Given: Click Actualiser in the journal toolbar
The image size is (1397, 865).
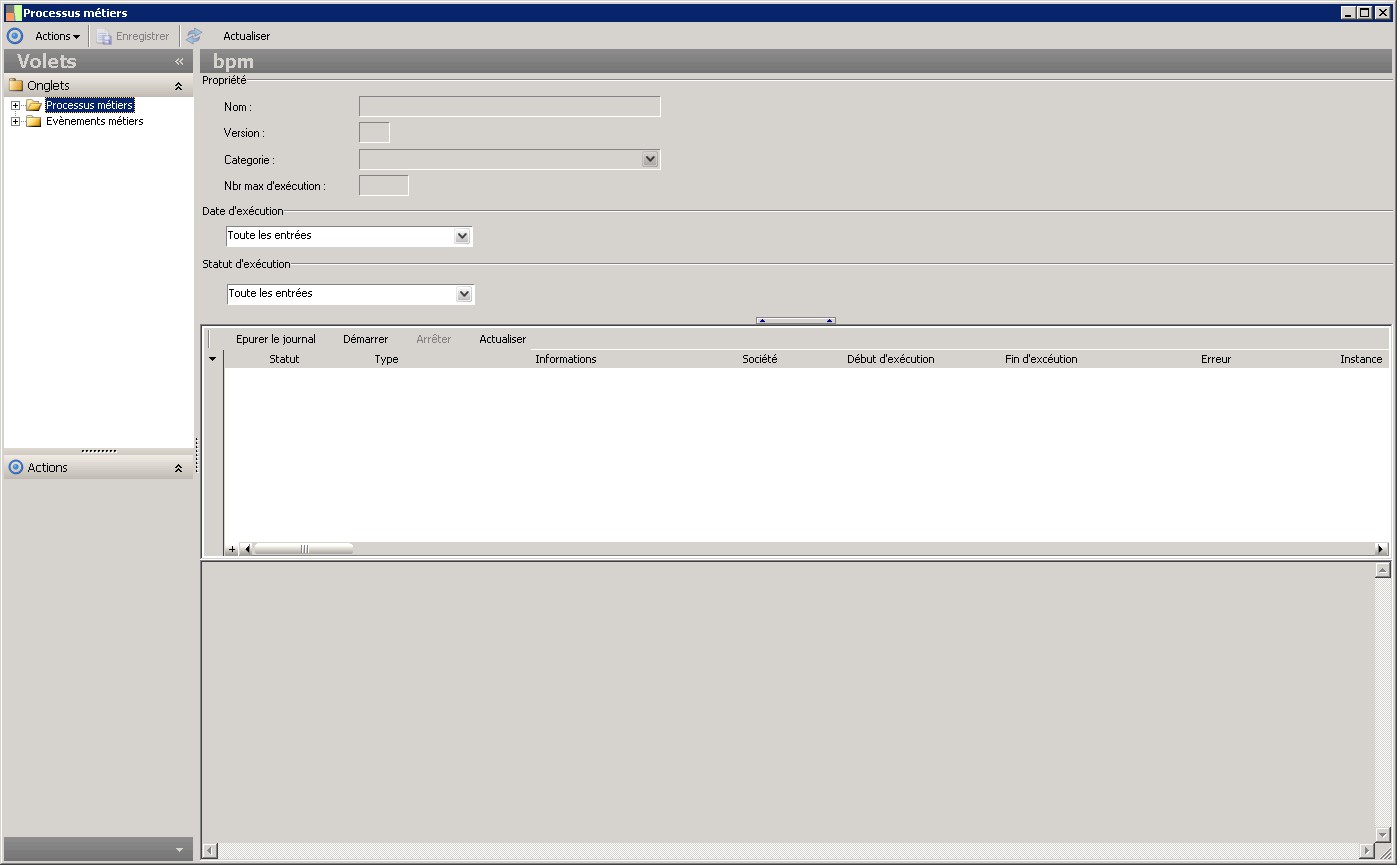Looking at the screenshot, I should tap(502, 339).
